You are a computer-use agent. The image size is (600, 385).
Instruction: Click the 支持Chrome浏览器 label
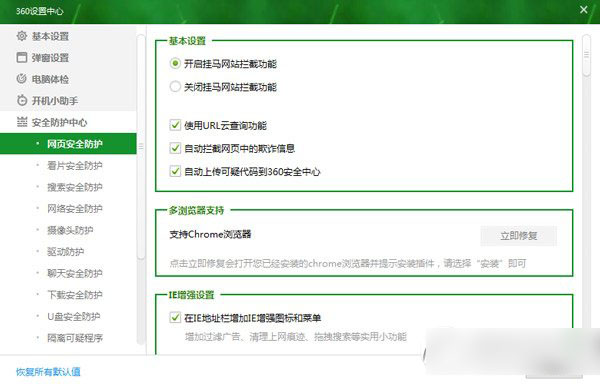coord(210,234)
